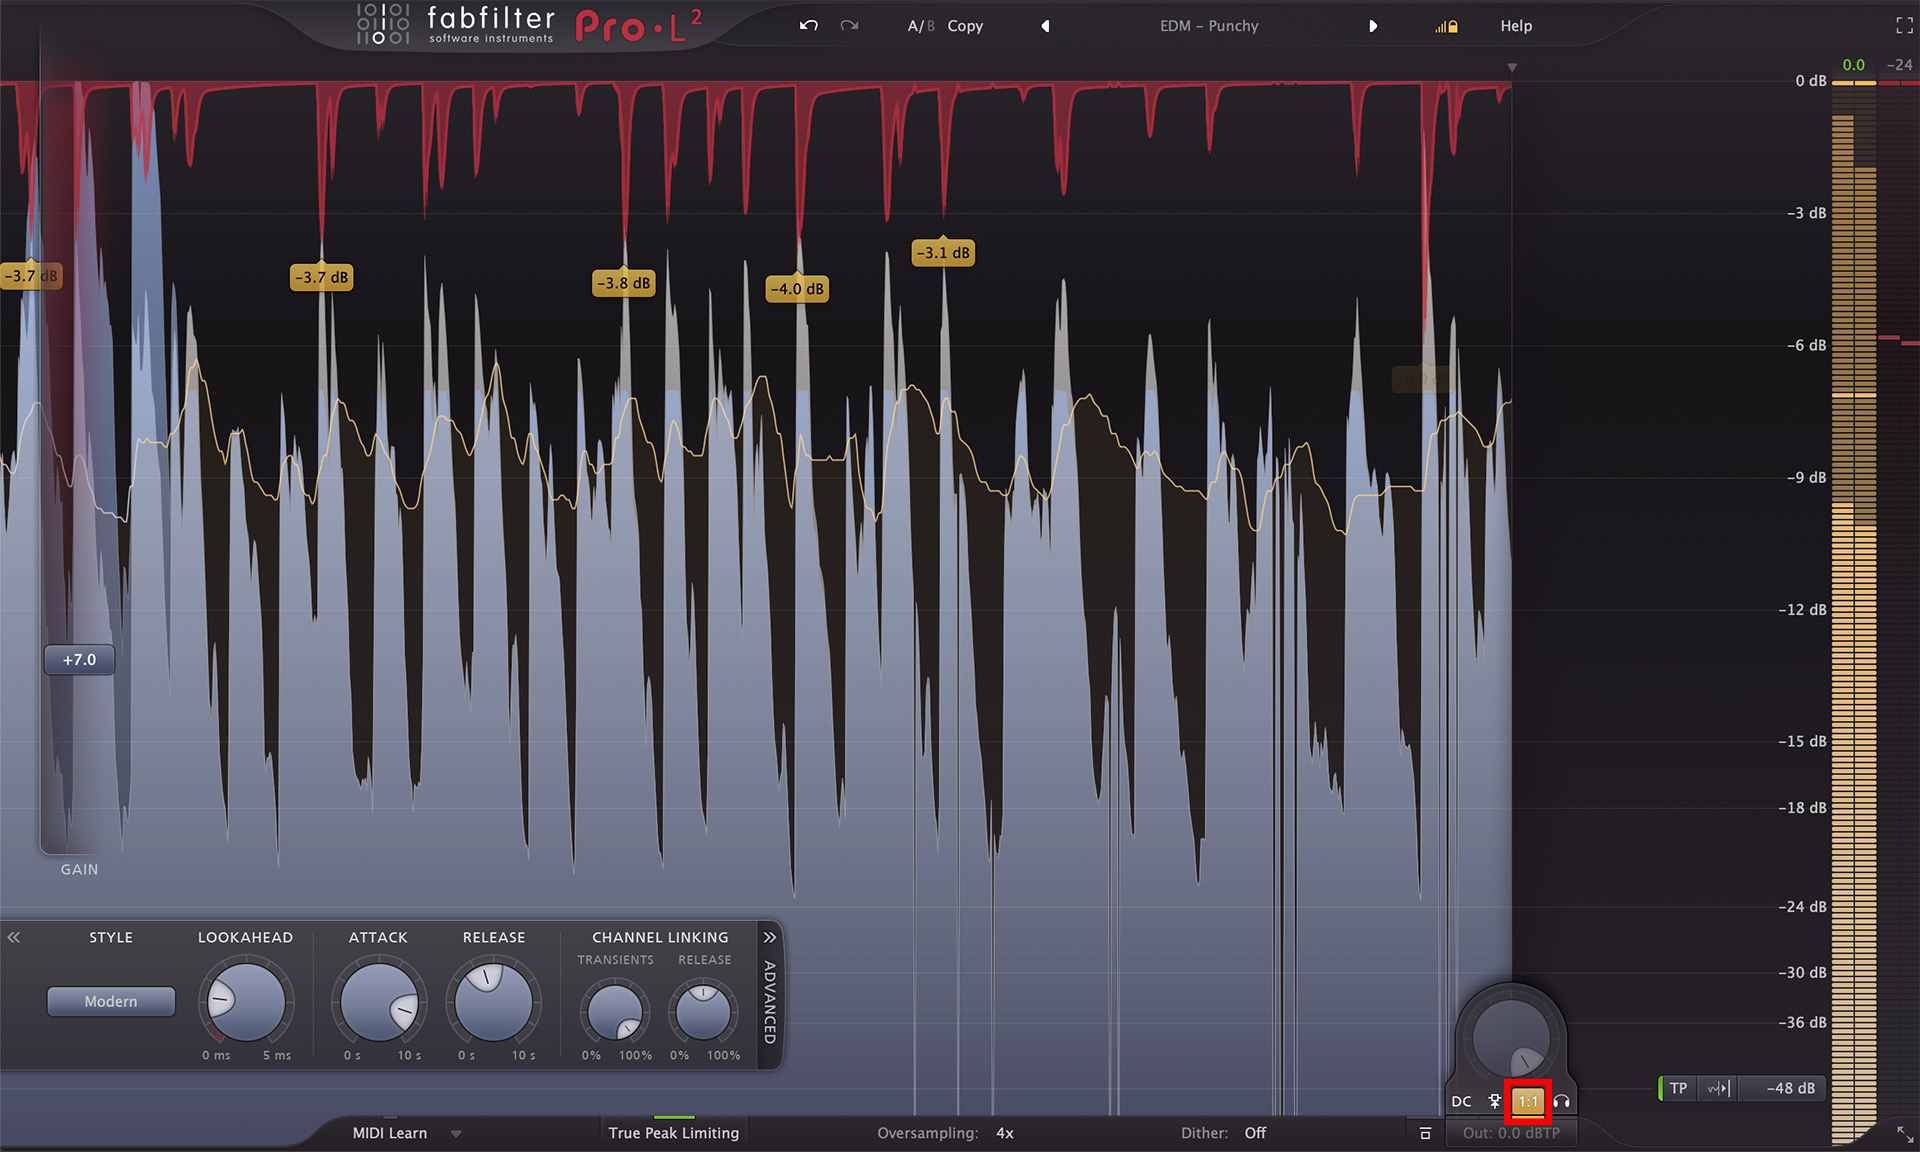Toggle DC offset filter

(1461, 1101)
